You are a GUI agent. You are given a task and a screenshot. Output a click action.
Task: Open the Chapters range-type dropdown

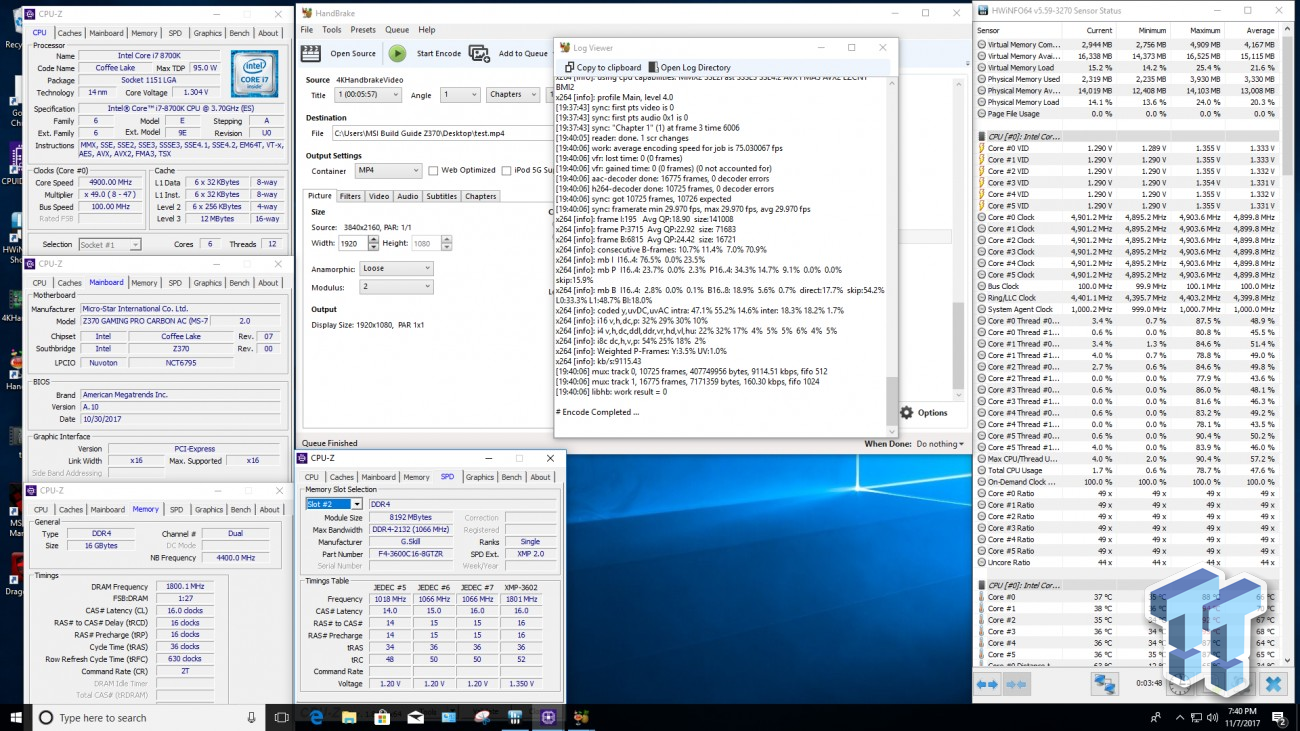point(513,95)
